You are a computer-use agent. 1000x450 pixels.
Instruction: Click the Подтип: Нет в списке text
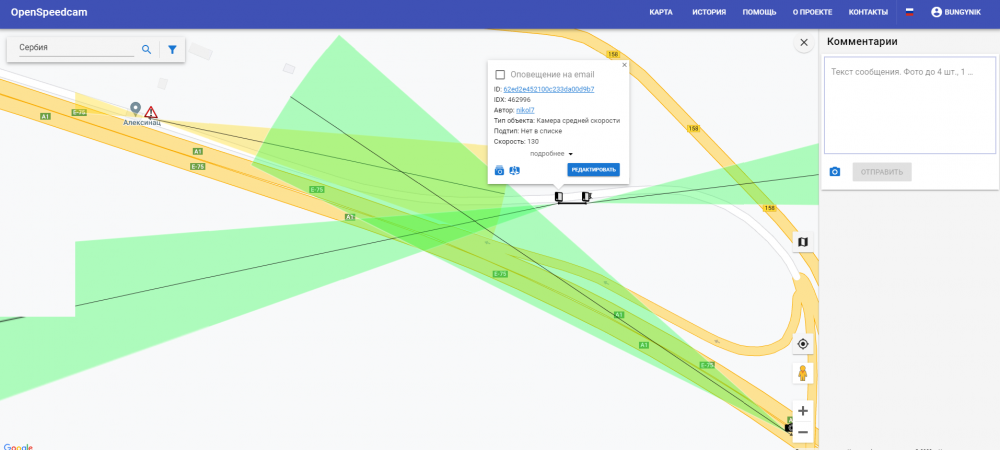[527, 131]
